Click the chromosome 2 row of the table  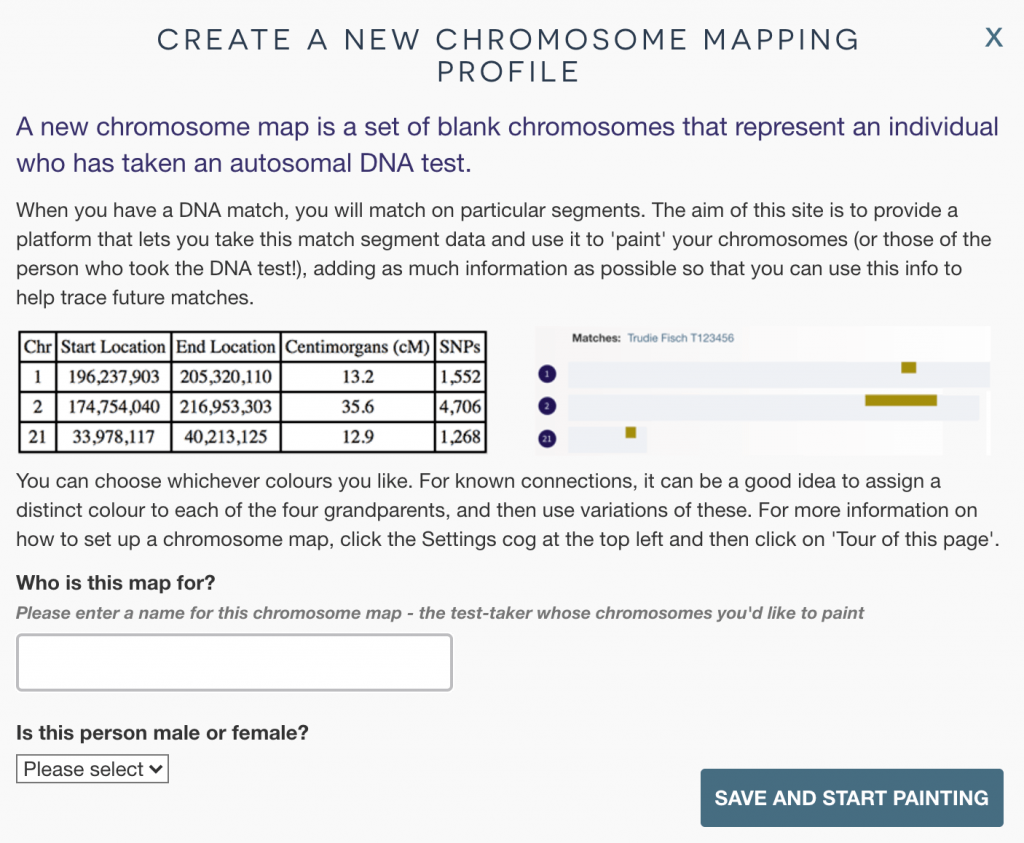coord(253,407)
